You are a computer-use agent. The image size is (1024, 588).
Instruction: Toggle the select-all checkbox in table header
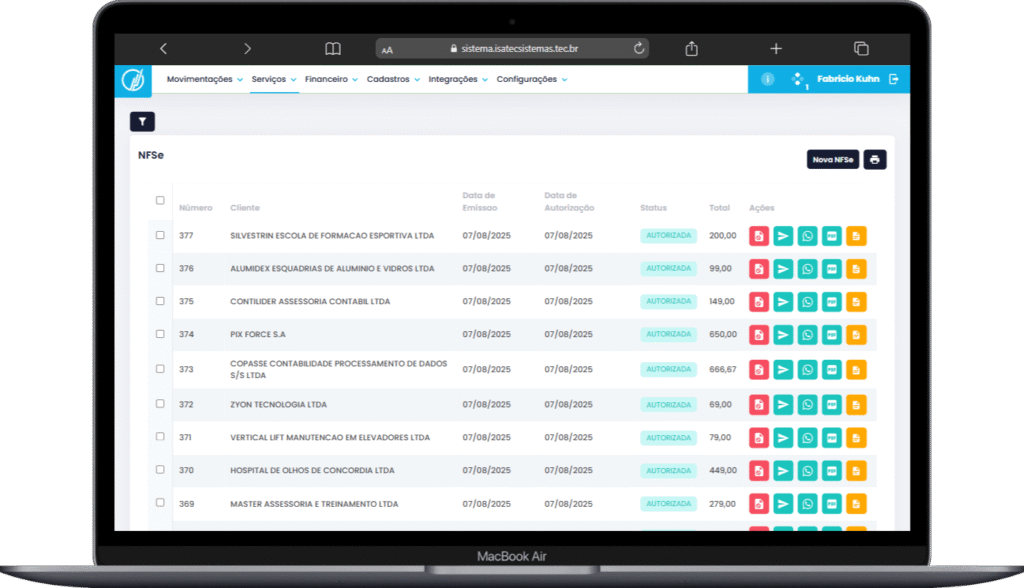160,200
